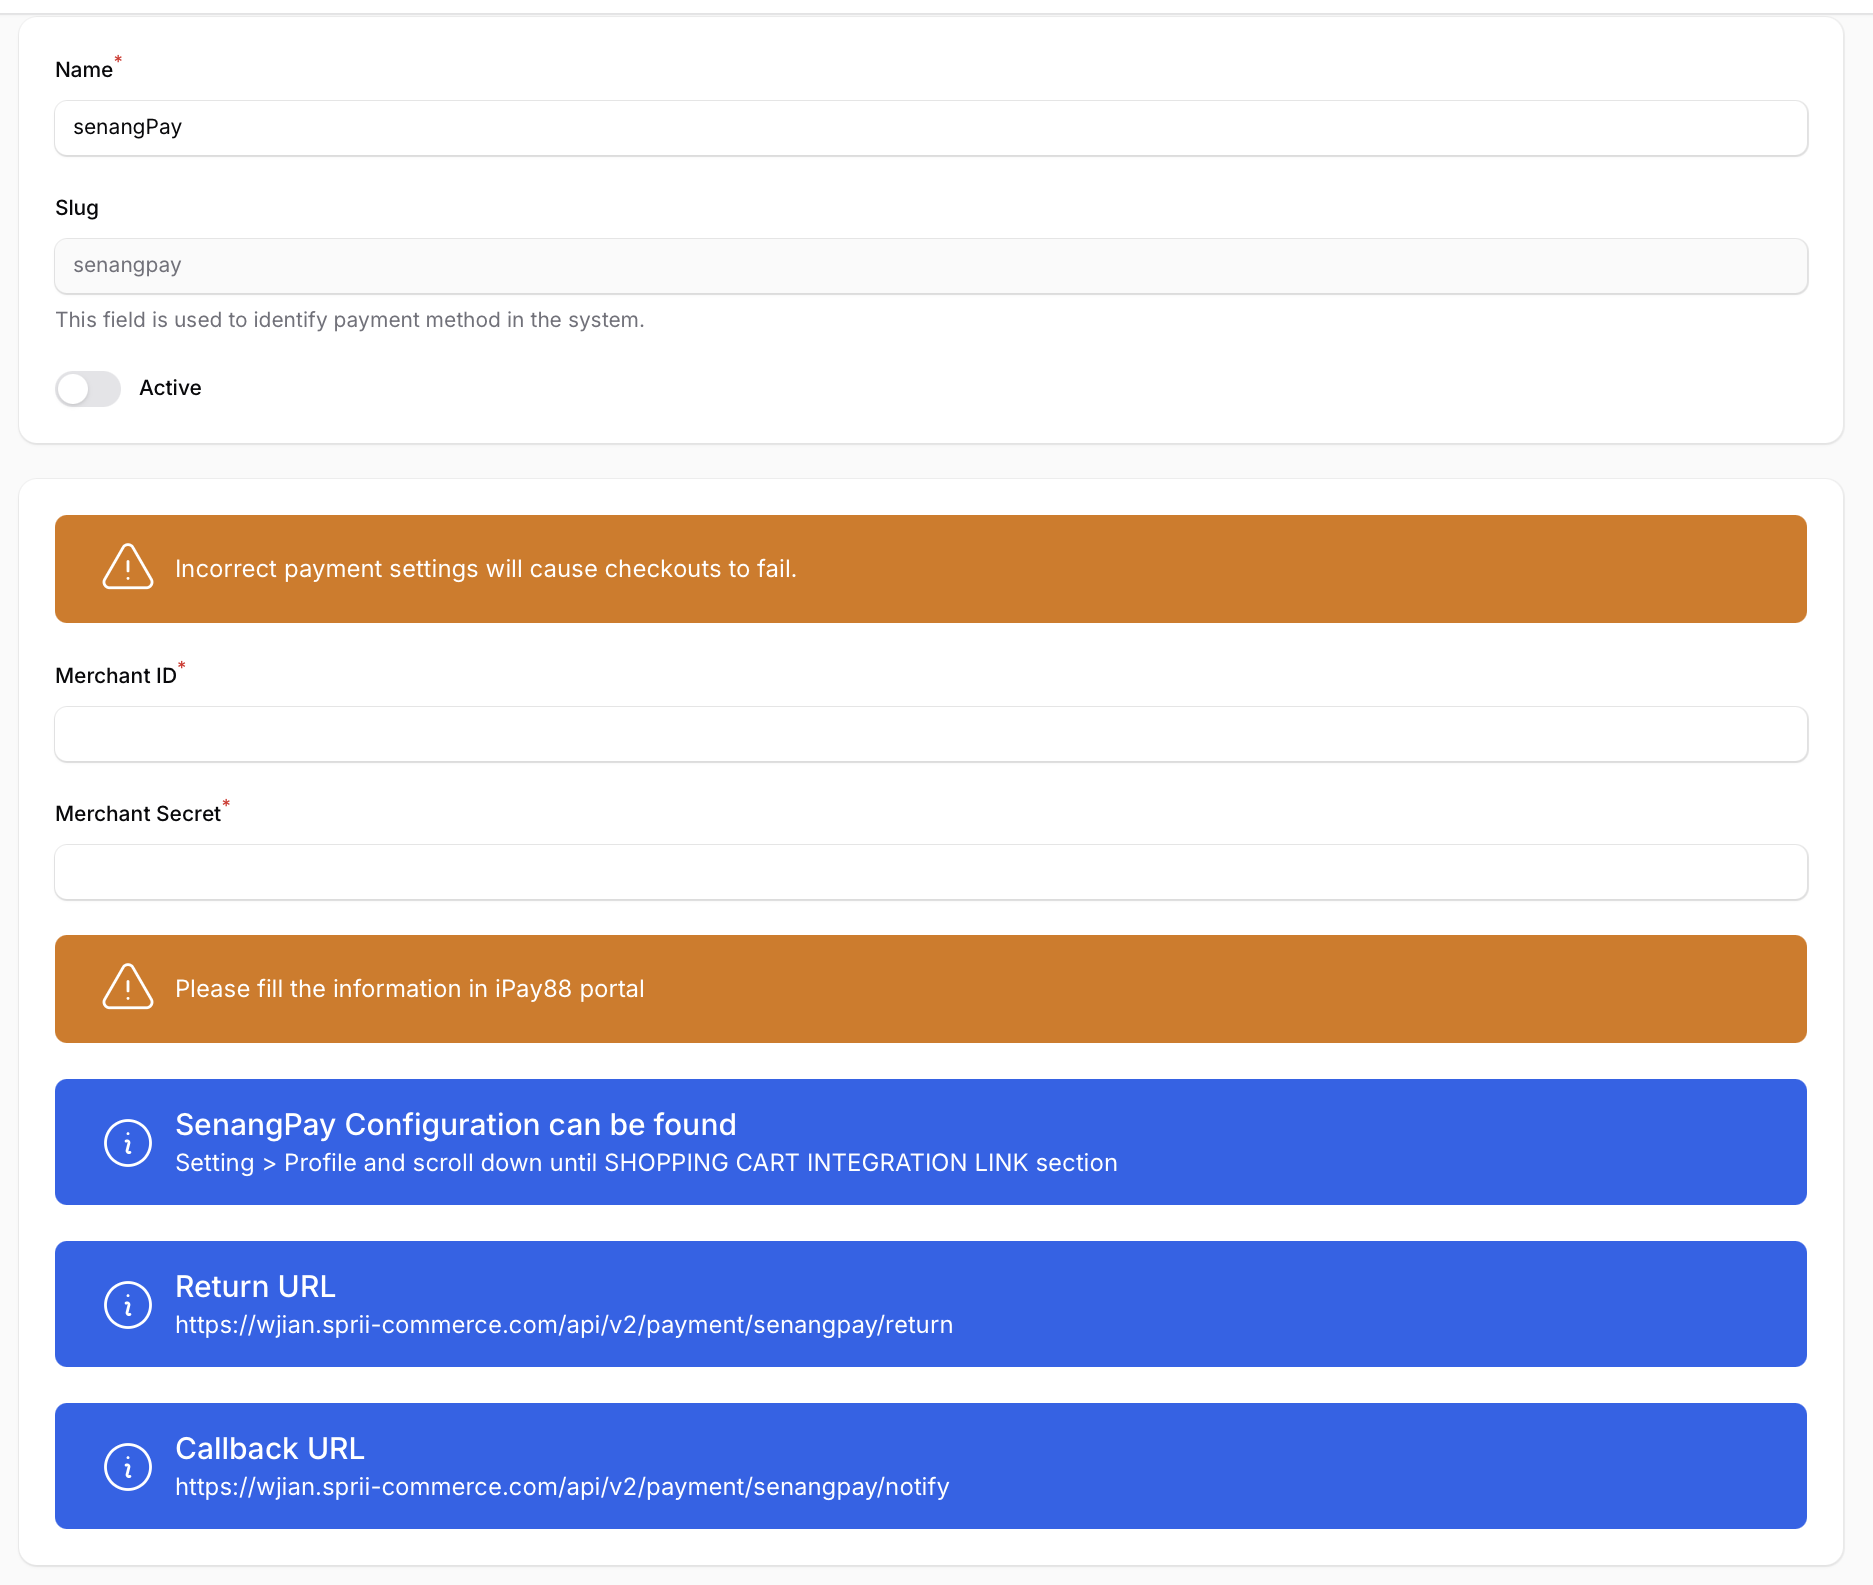The width and height of the screenshot is (1873, 1585).
Task: Click warning icon beside incorrect payment settings message
Action: (128, 568)
